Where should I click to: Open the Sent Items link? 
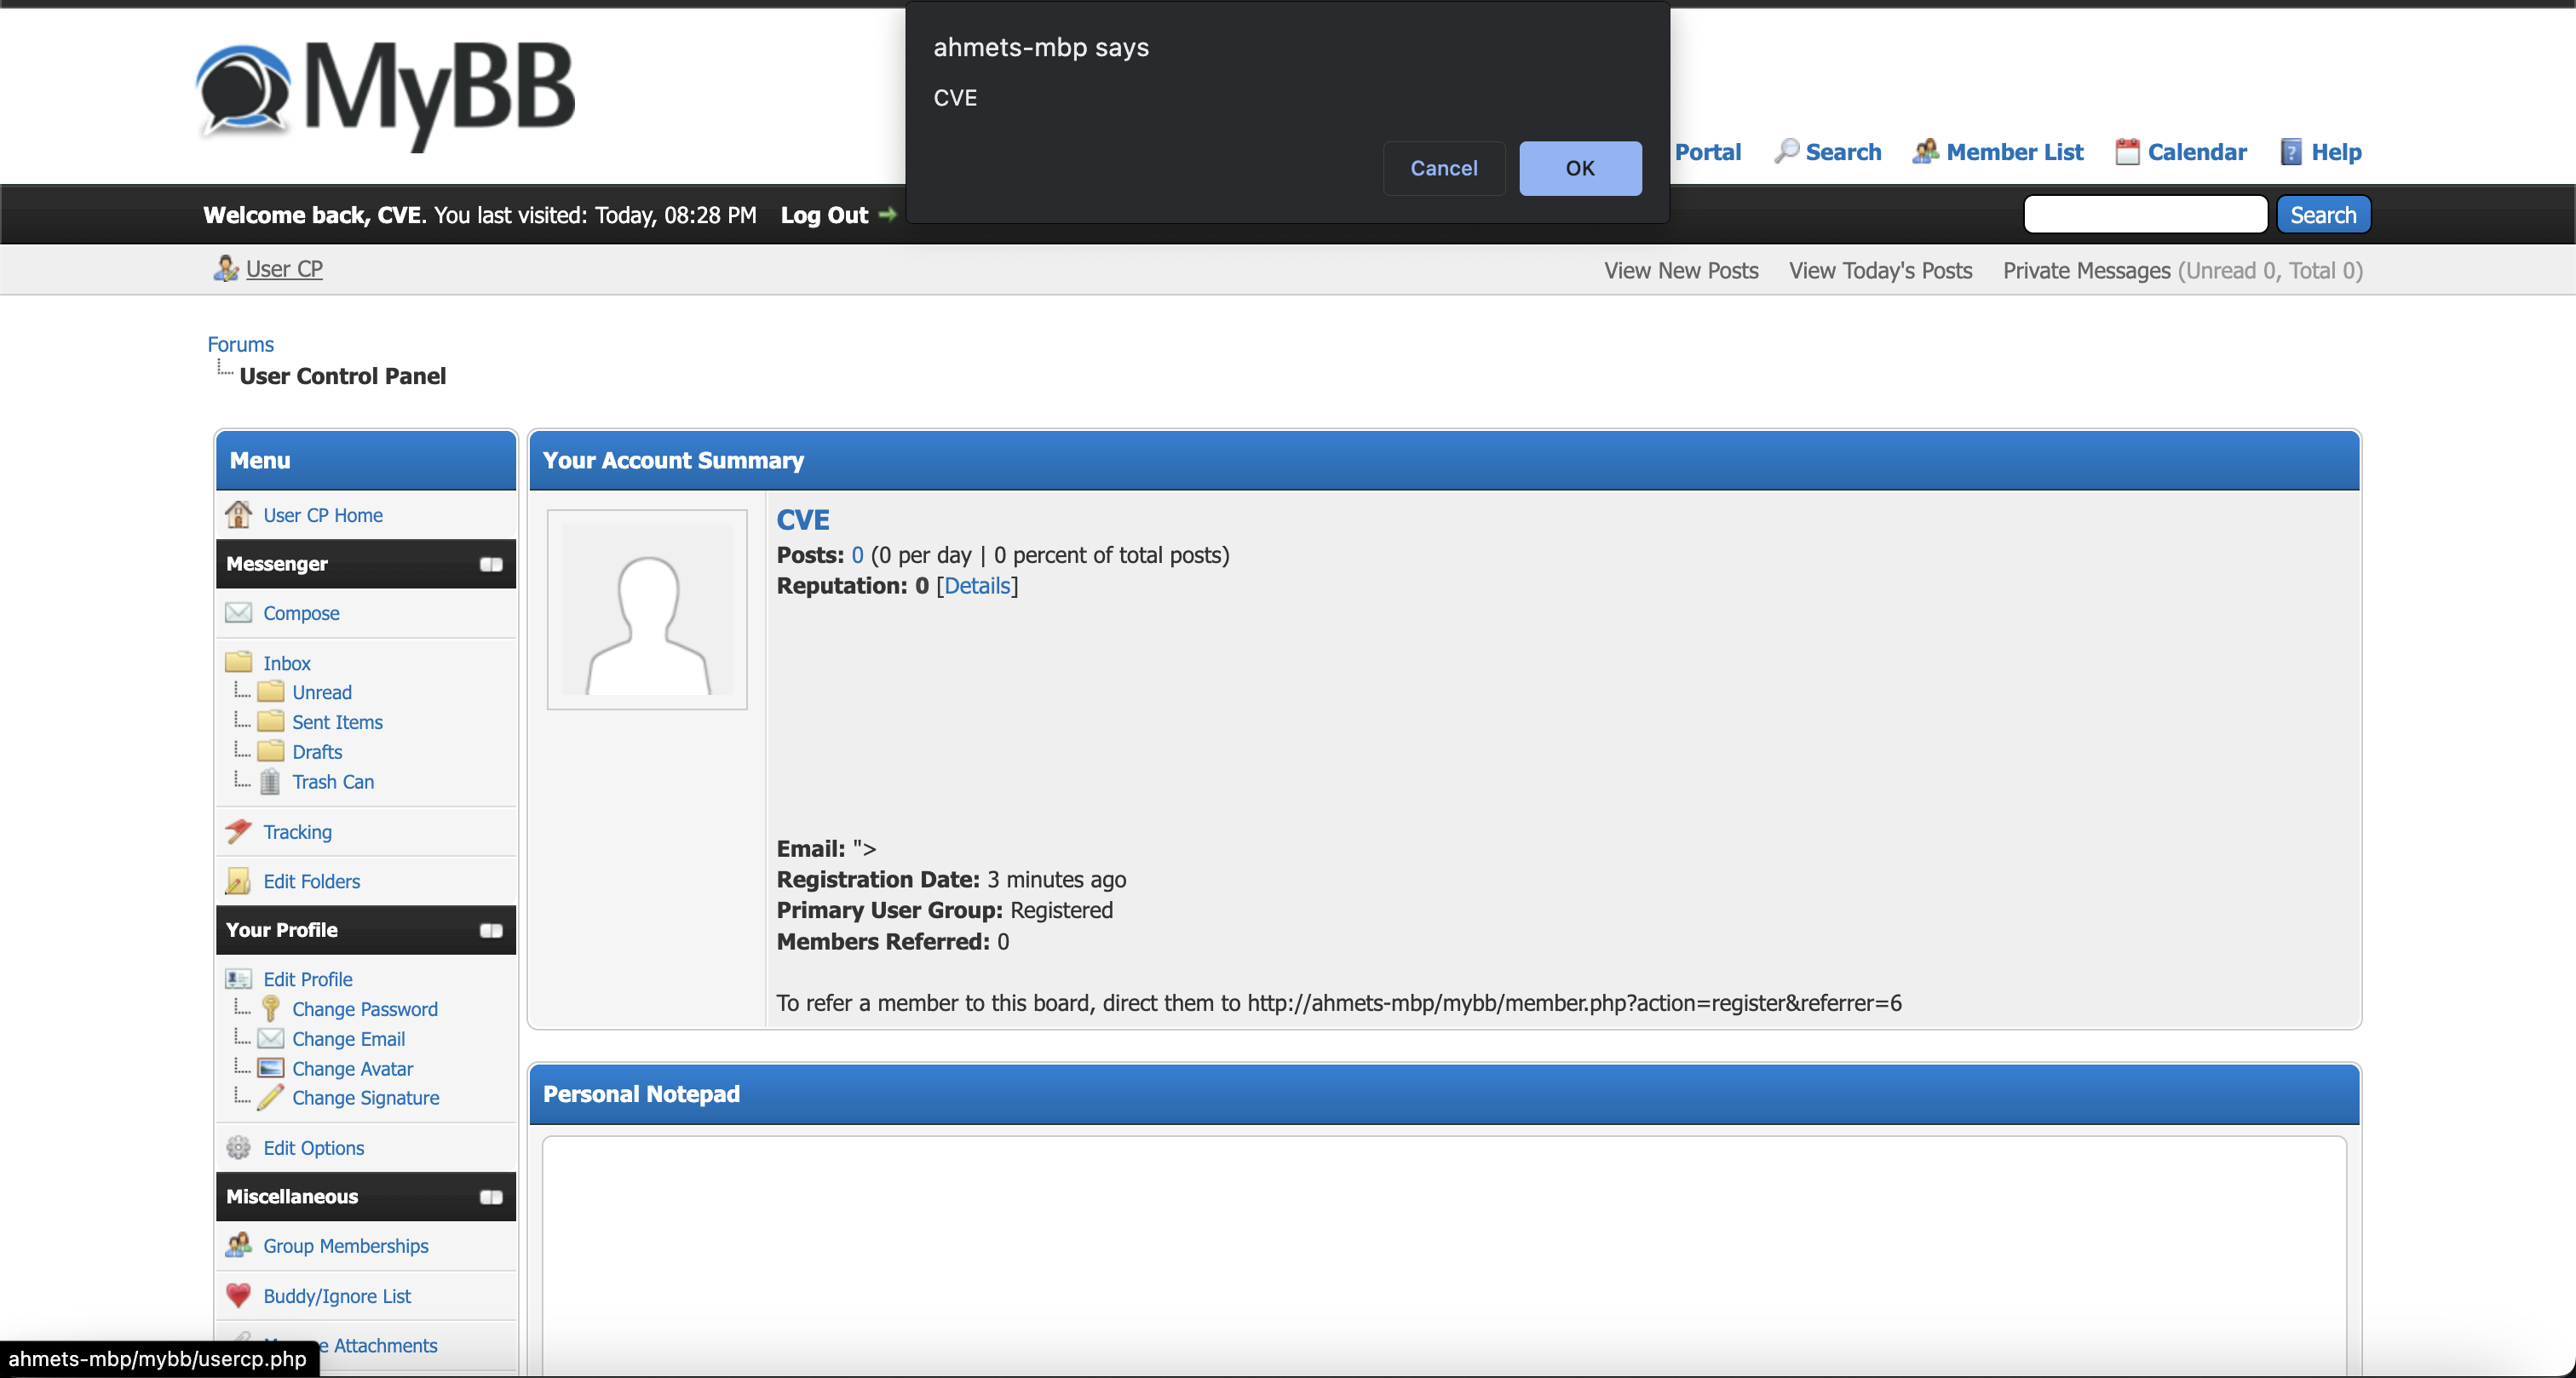tap(337, 722)
